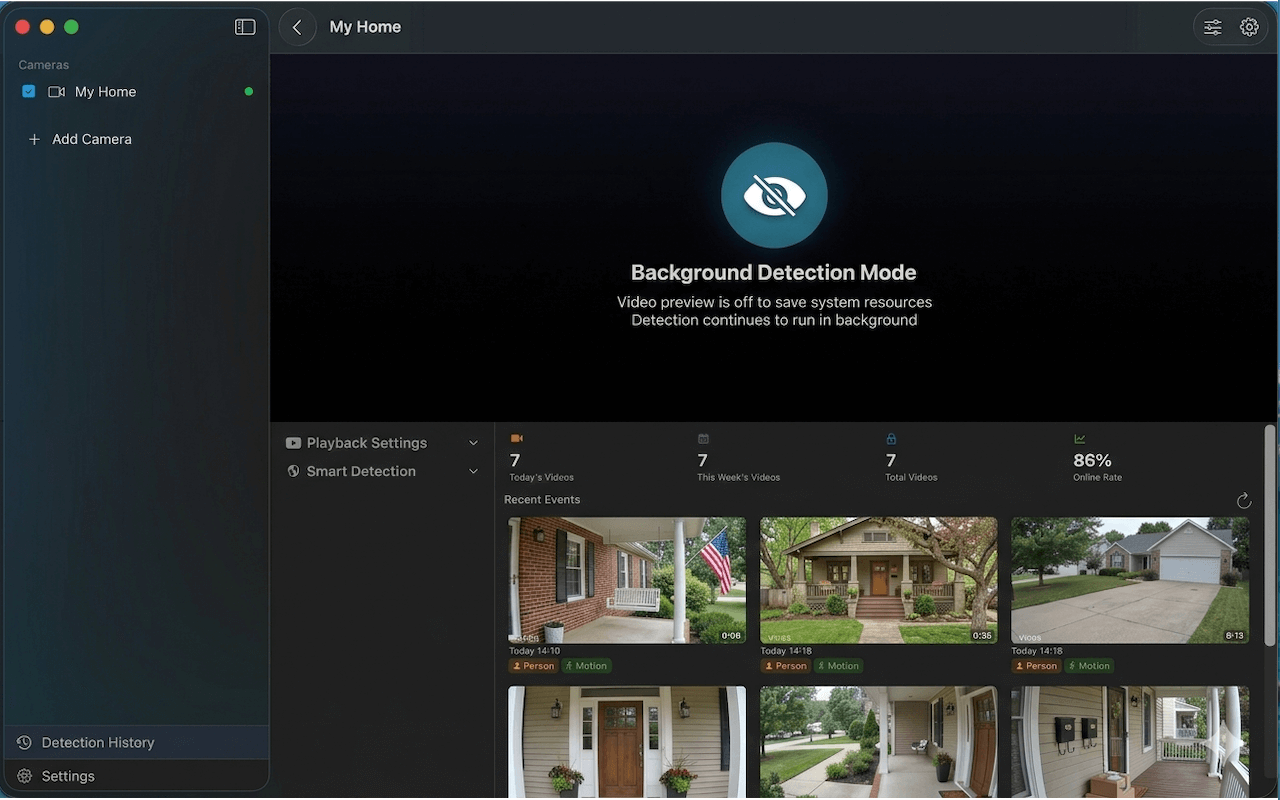Open the sliders adjustment icon
This screenshot has width=1280, height=800.
click(x=1212, y=27)
